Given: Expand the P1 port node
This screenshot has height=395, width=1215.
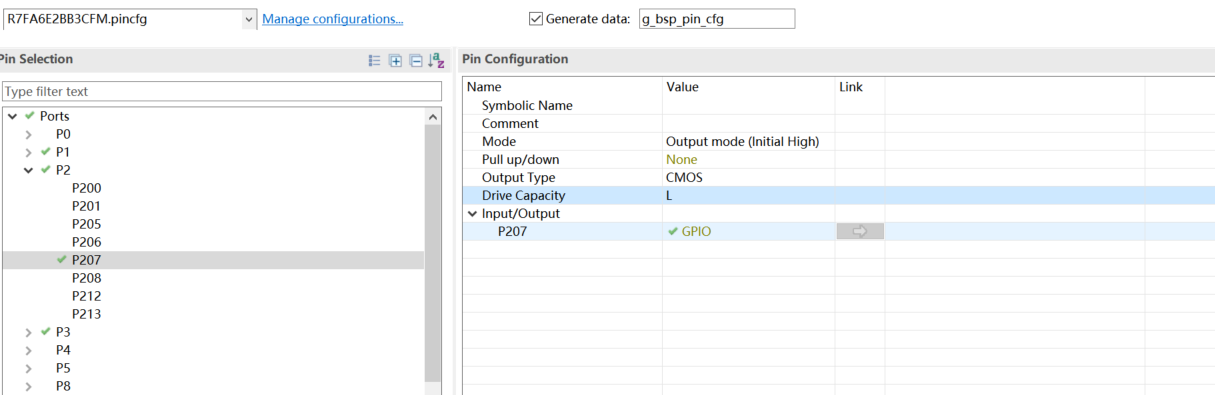Looking at the screenshot, I should (29, 152).
